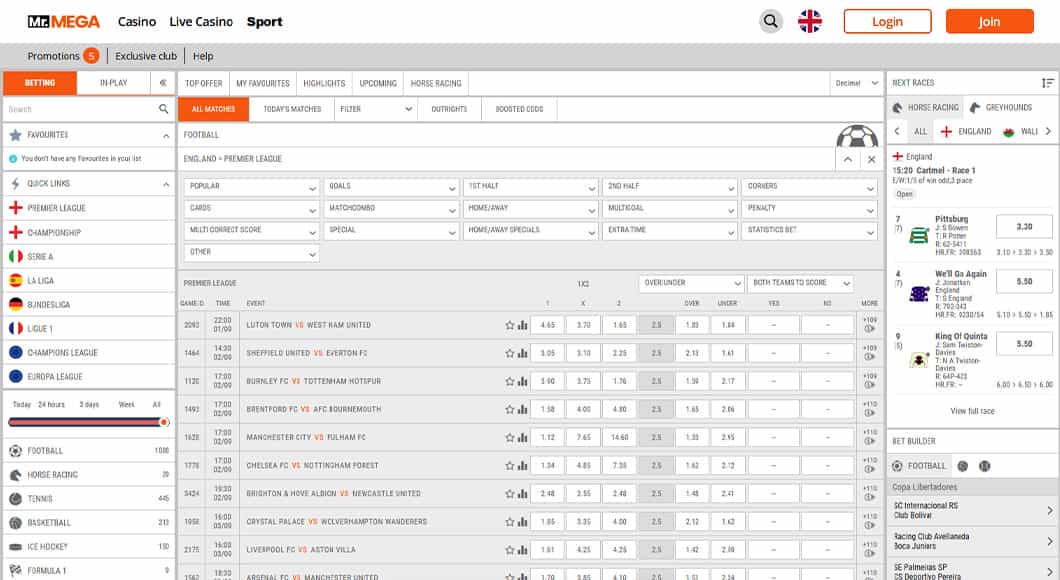Open the Highlights tab
This screenshot has width=1060, height=580.
[324, 83]
